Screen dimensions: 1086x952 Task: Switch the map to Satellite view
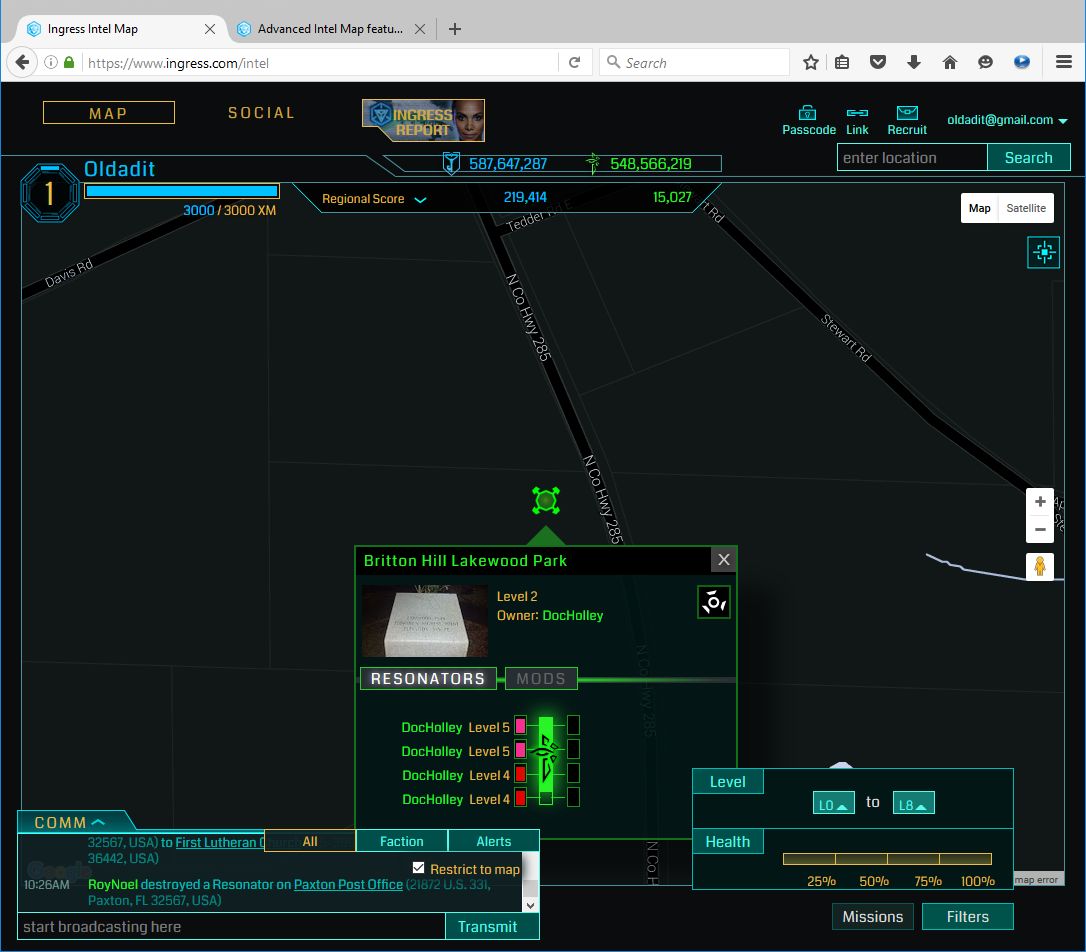tap(1025, 208)
